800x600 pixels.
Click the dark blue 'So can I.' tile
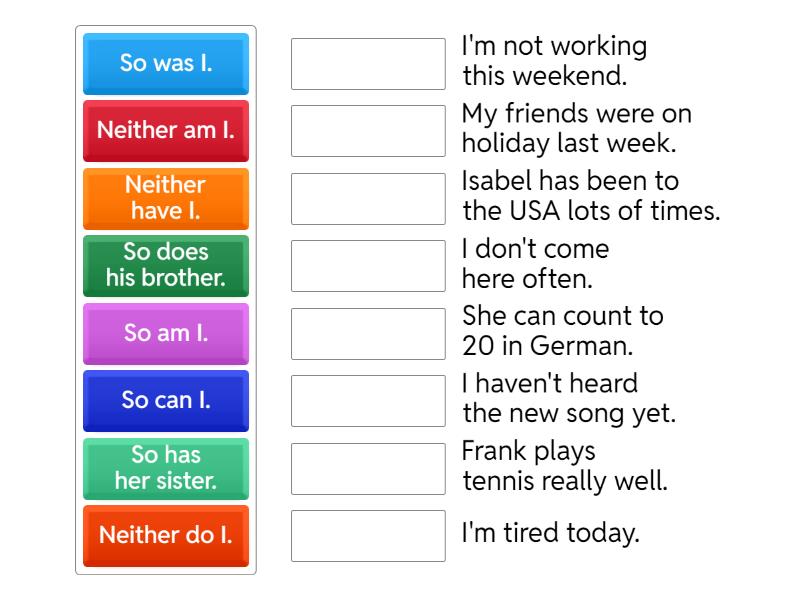click(x=166, y=400)
